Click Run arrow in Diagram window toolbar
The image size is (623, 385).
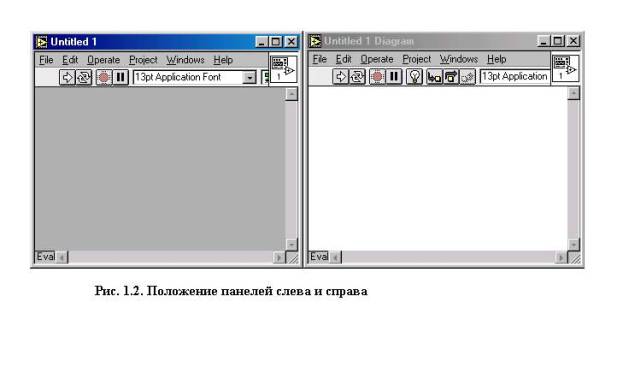pyautogui.click(x=341, y=76)
